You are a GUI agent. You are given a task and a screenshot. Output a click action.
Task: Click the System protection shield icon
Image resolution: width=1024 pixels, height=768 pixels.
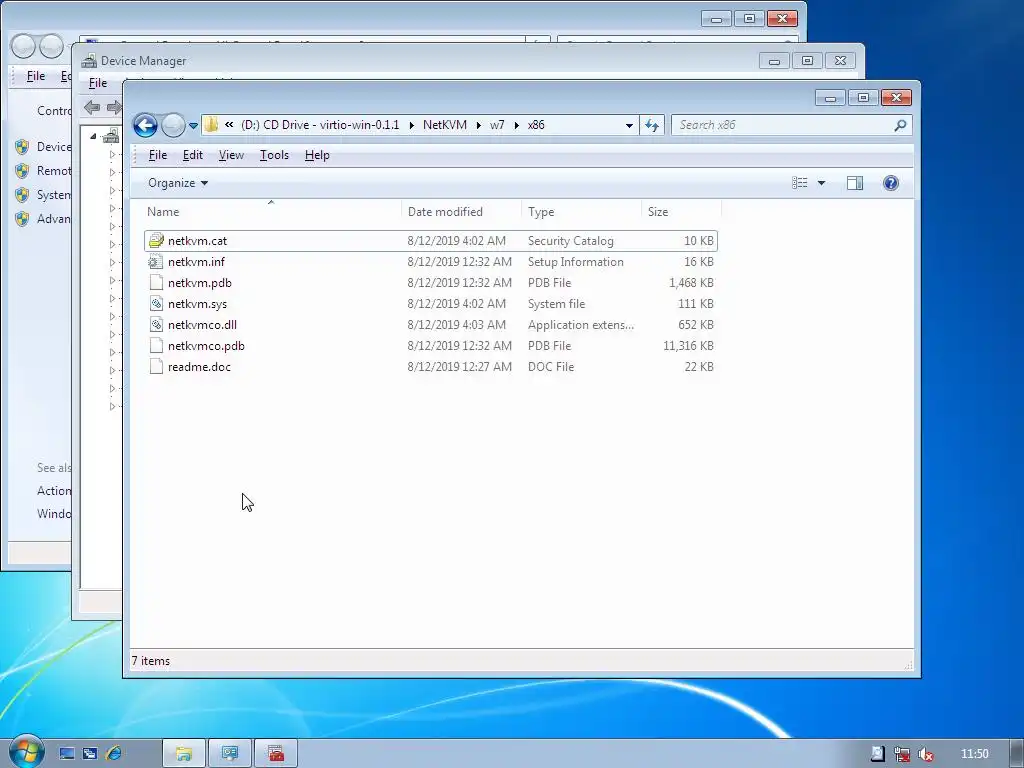pyautogui.click(x=22, y=195)
